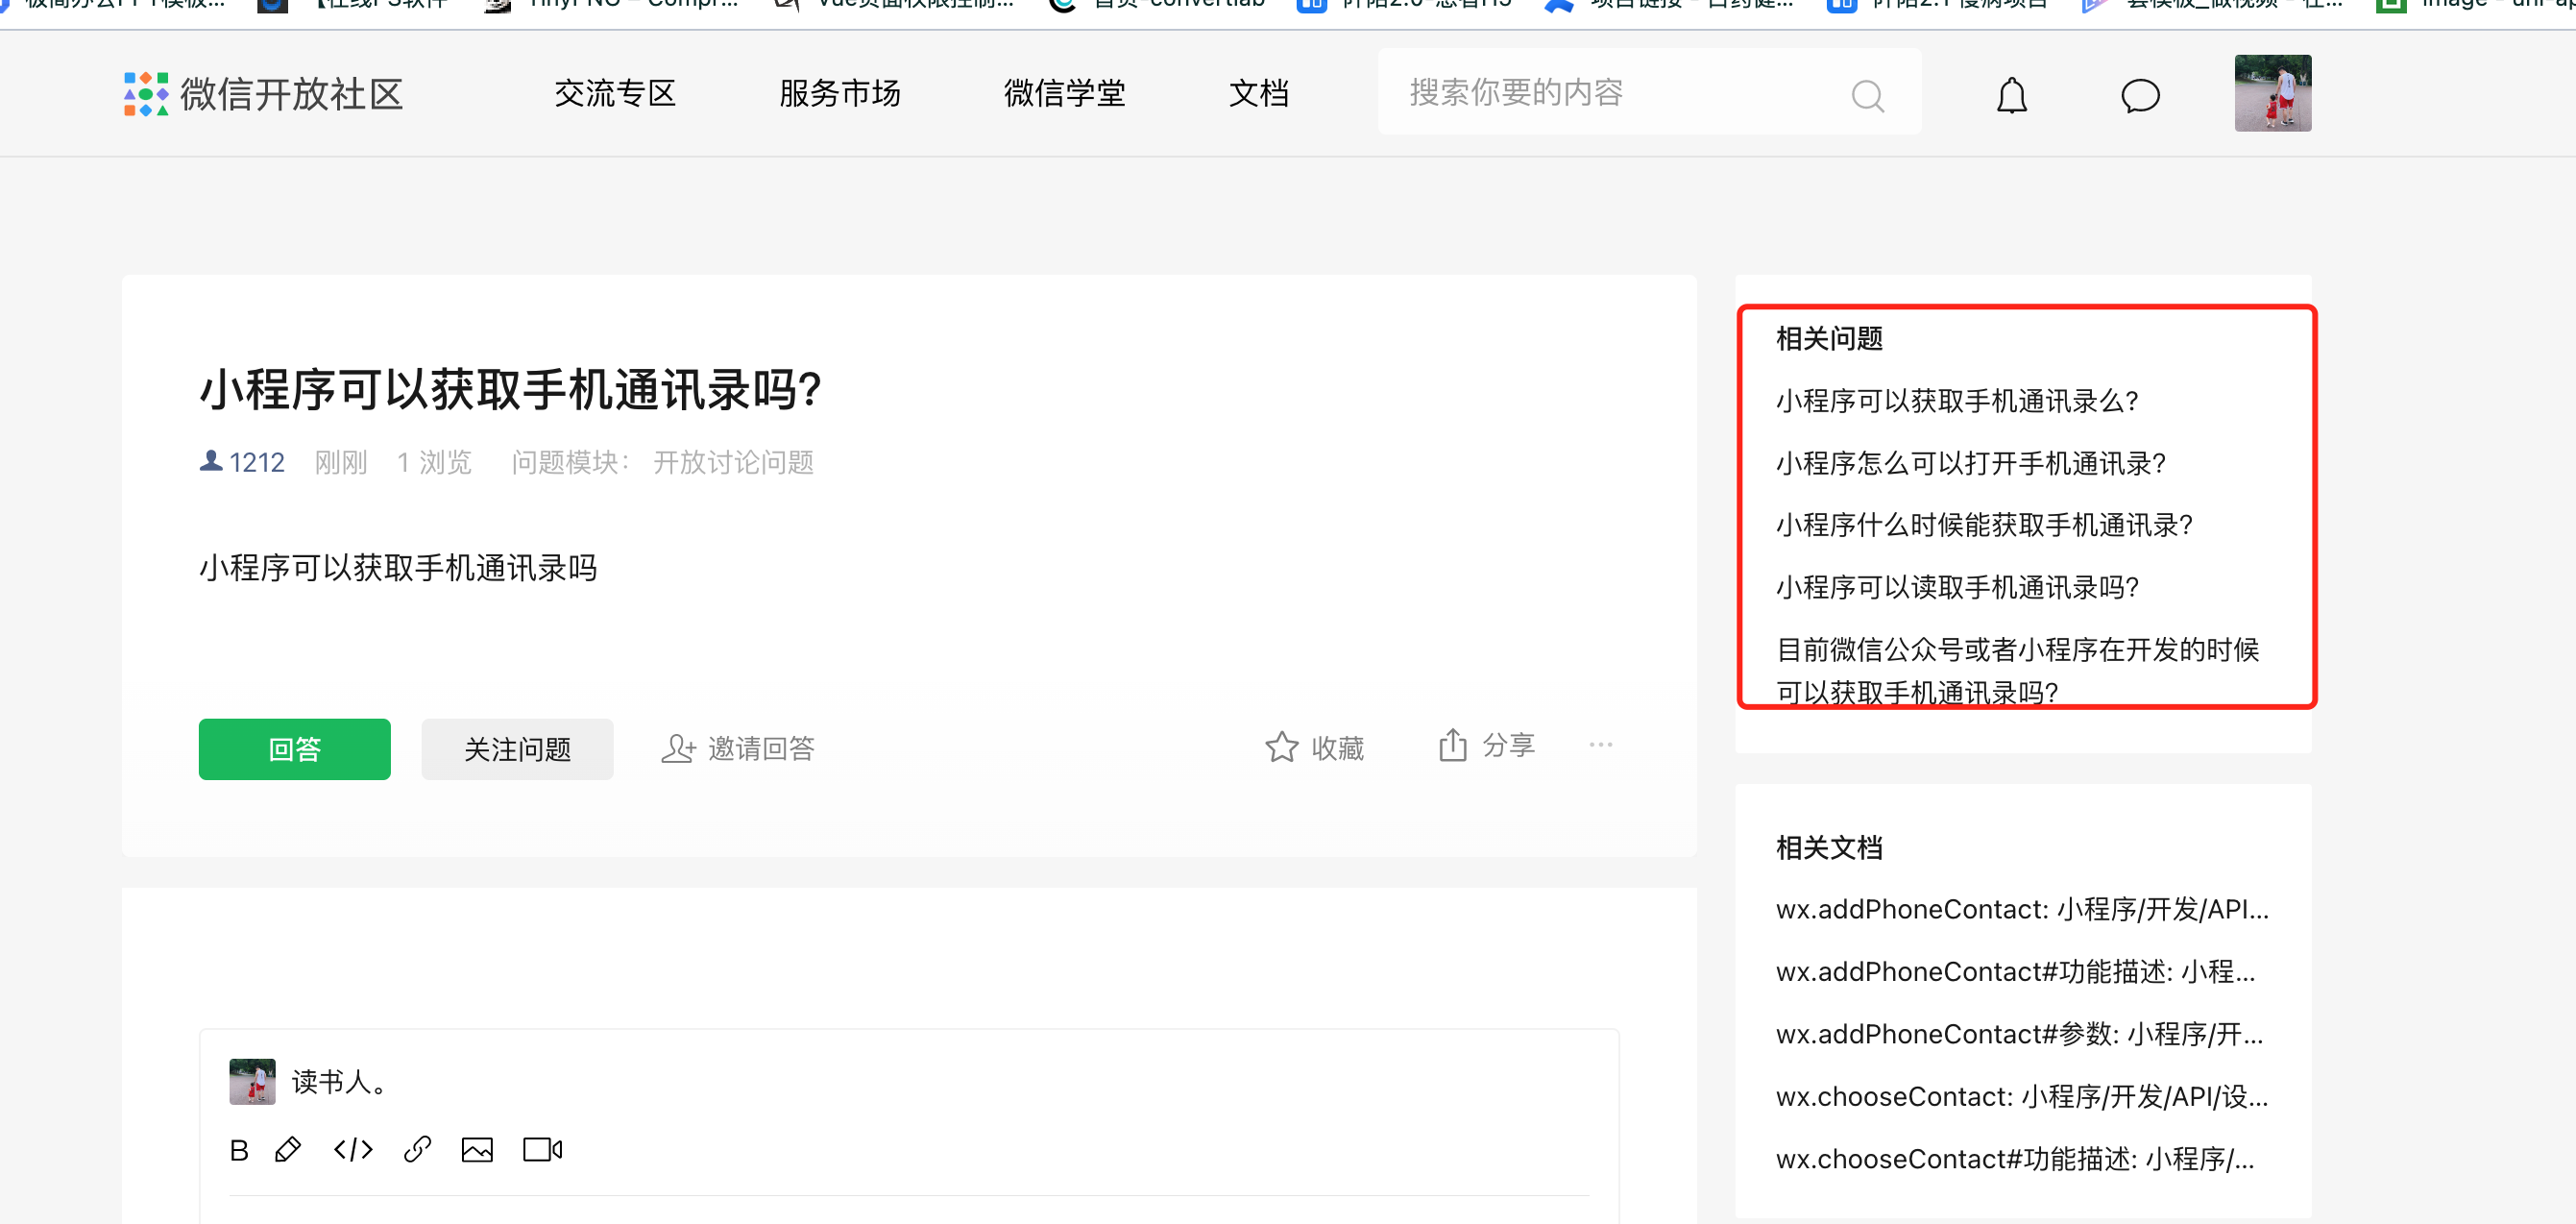
Task: Insert a video using the camera icon
Action: click(x=542, y=1150)
